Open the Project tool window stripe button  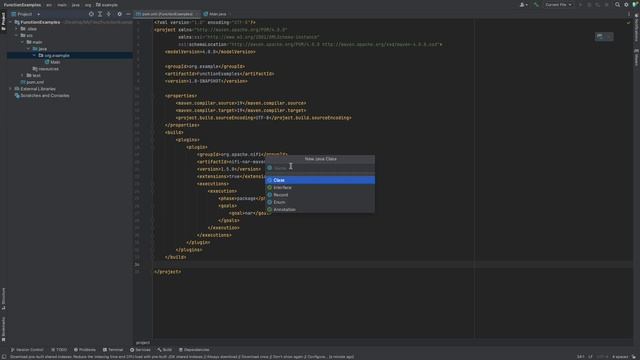click(x=3, y=21)
